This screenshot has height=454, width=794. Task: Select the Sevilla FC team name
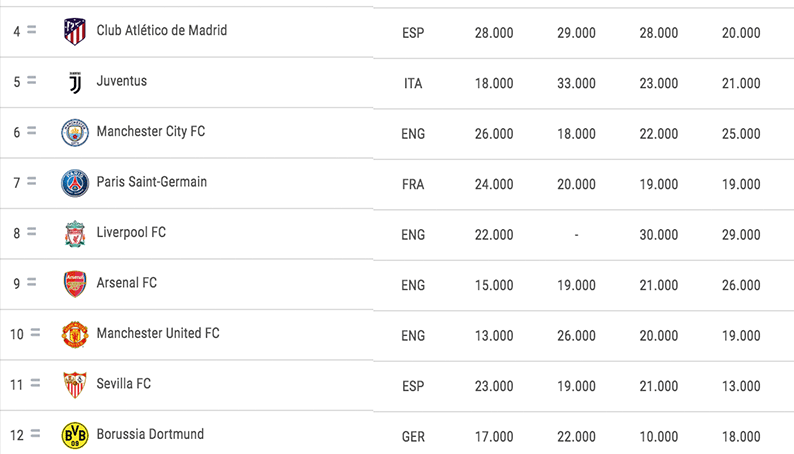(x=126, y=384)
